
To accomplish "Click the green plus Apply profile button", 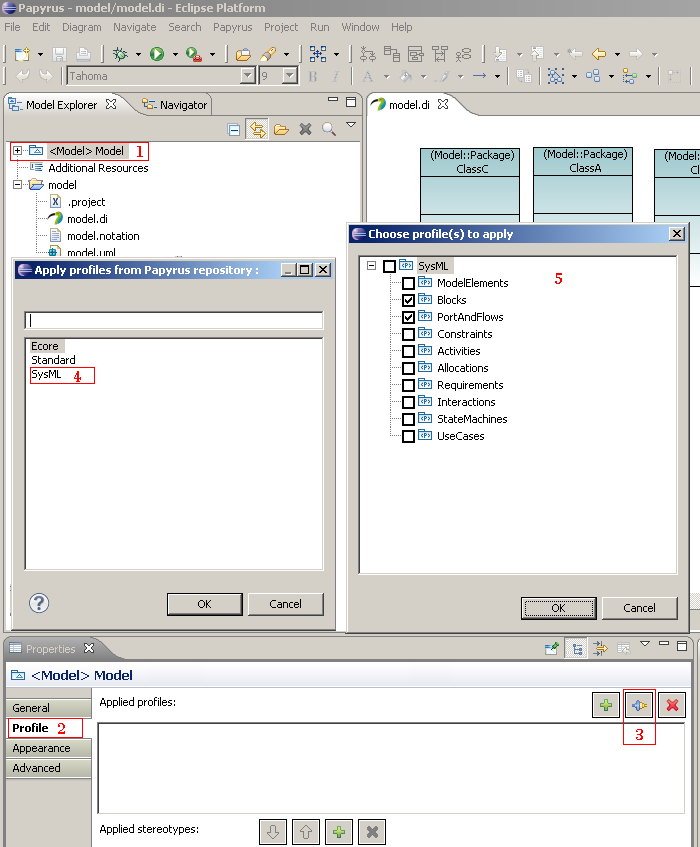I will pos(605,705).
